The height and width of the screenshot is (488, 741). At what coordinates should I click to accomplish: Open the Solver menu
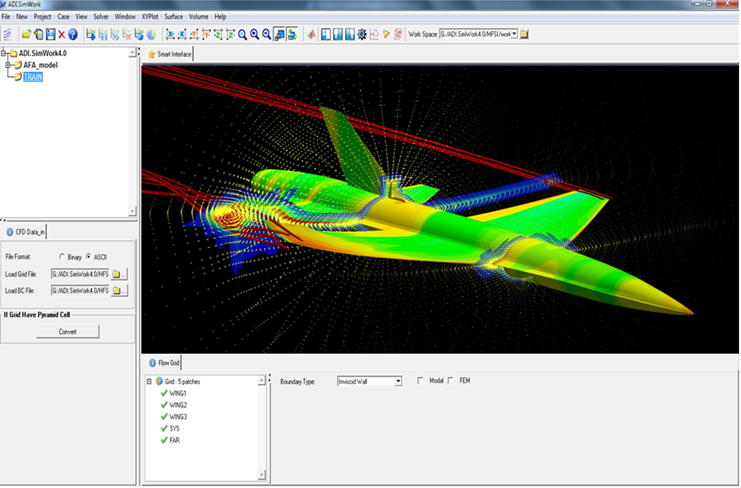[101, 17]
